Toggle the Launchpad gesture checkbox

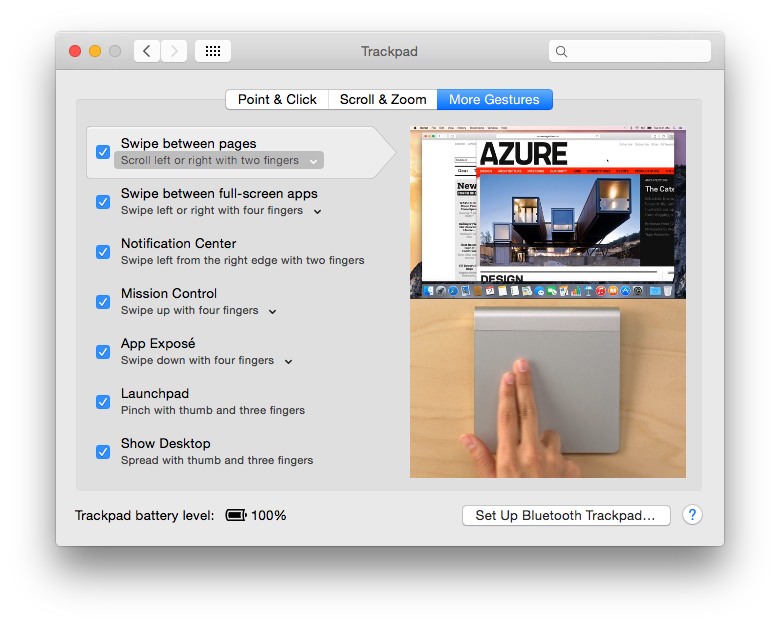point(103,402)
